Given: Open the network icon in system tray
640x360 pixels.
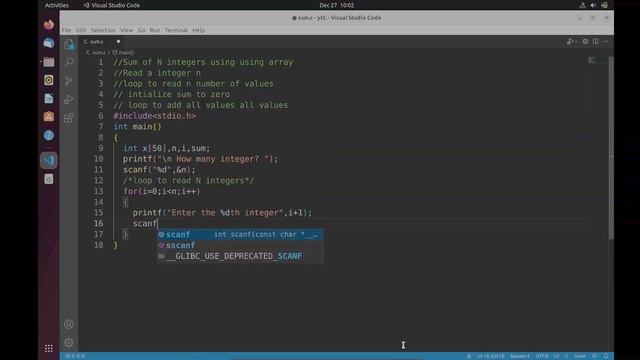Looking at the screenshot, I should pos(582,5).
